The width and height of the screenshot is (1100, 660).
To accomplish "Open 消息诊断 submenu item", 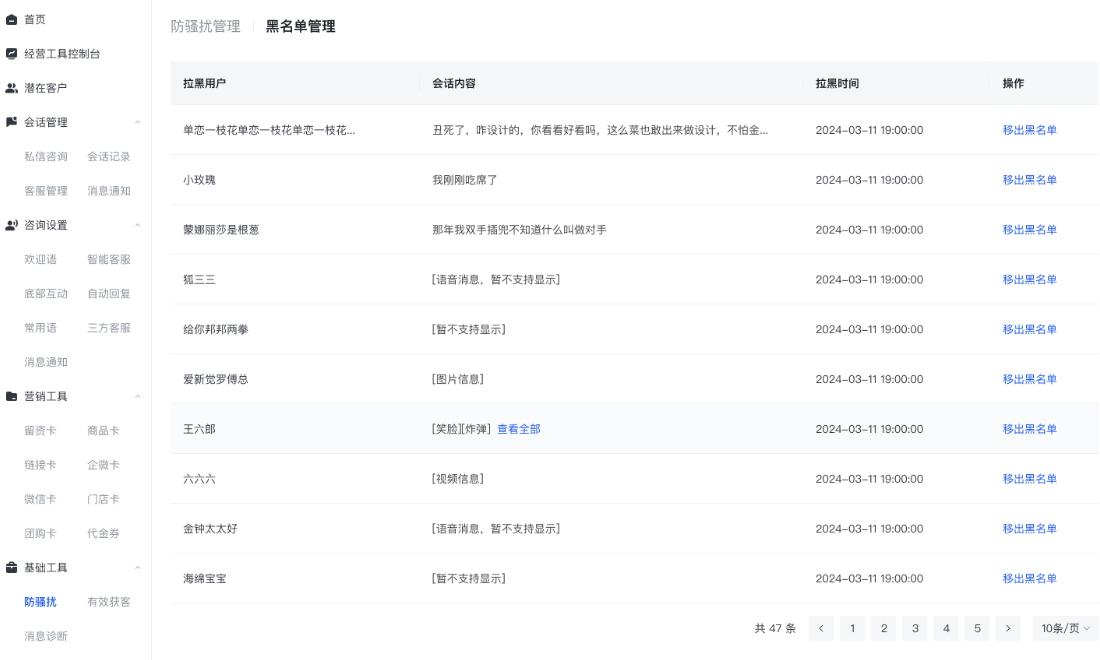I will (x=46, y=636).
